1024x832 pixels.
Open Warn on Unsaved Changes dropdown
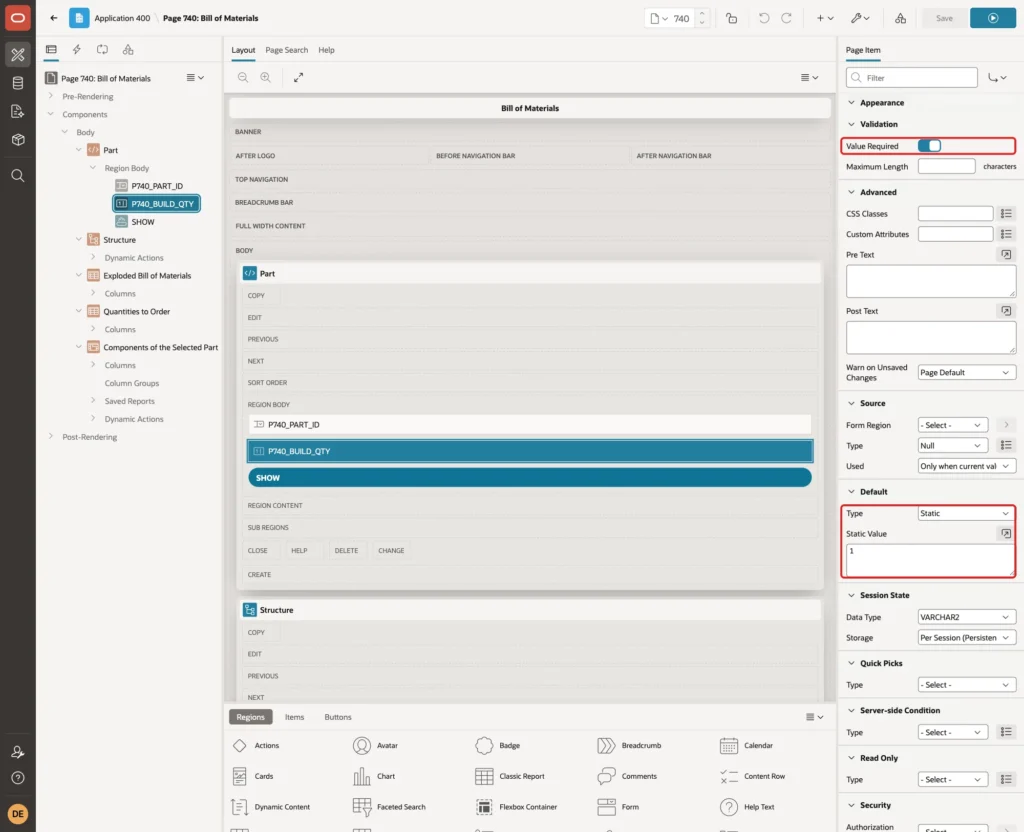click(x=967, y=372)
